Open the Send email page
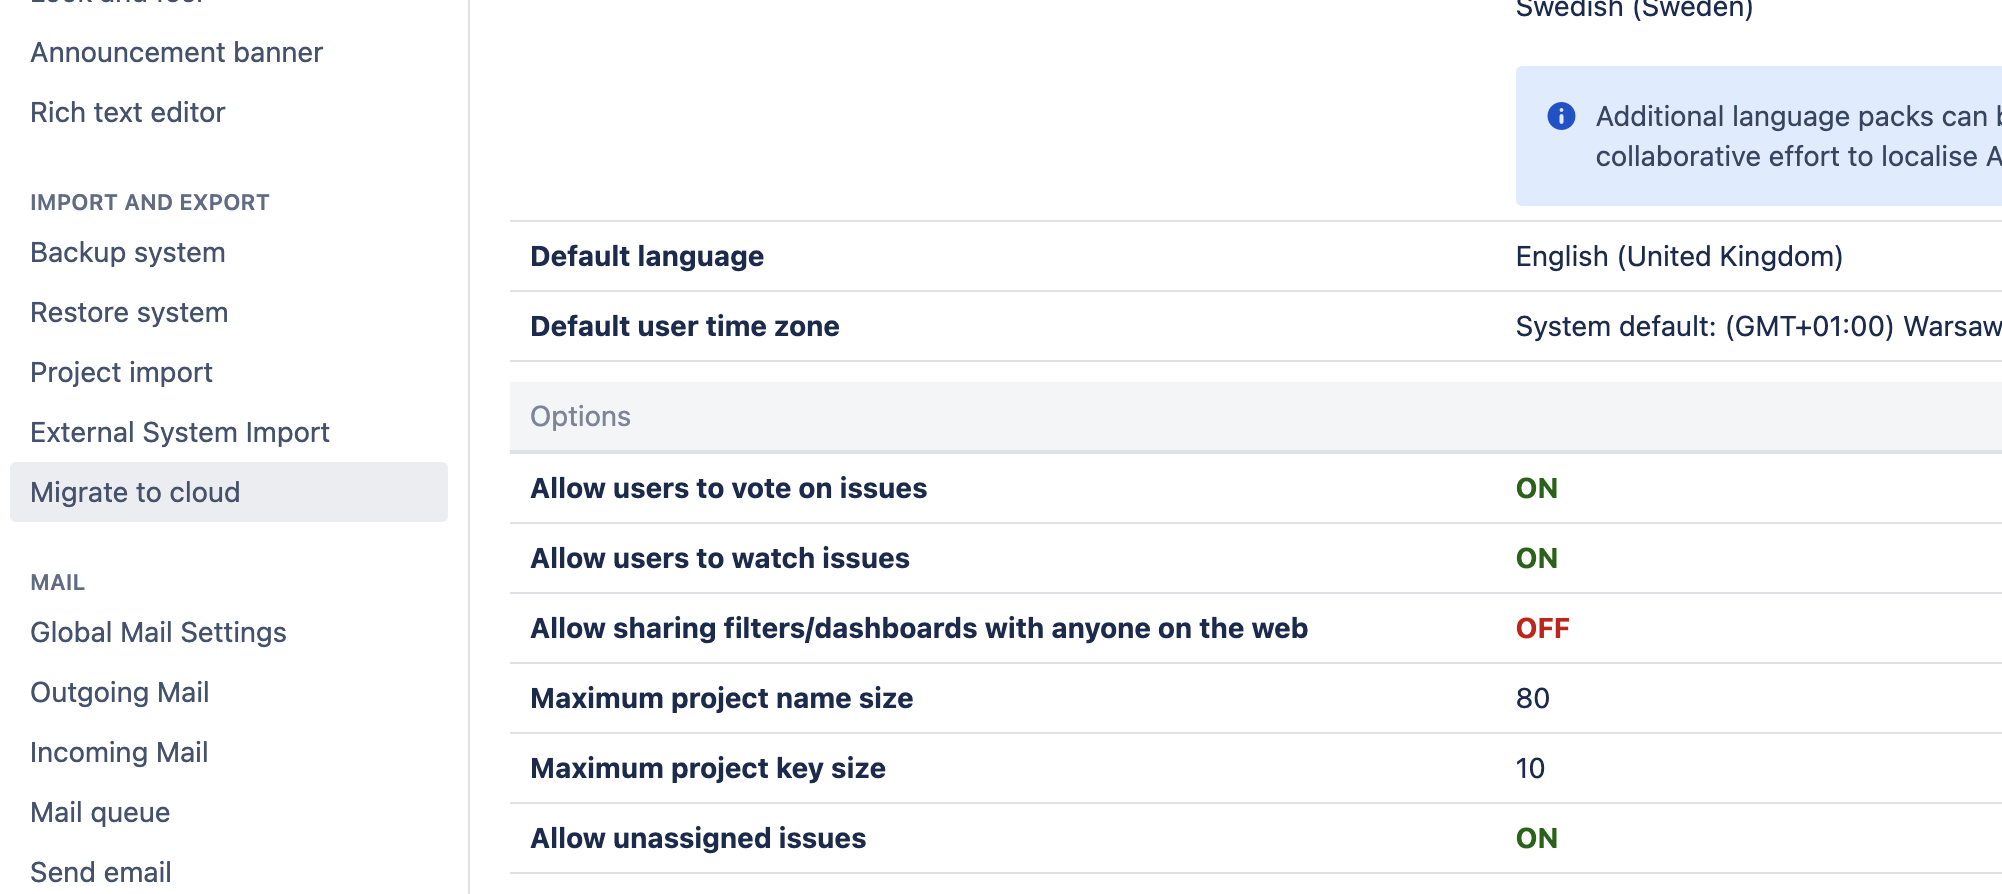Viewport: 2002px width, 894px height. coord(101,871)
